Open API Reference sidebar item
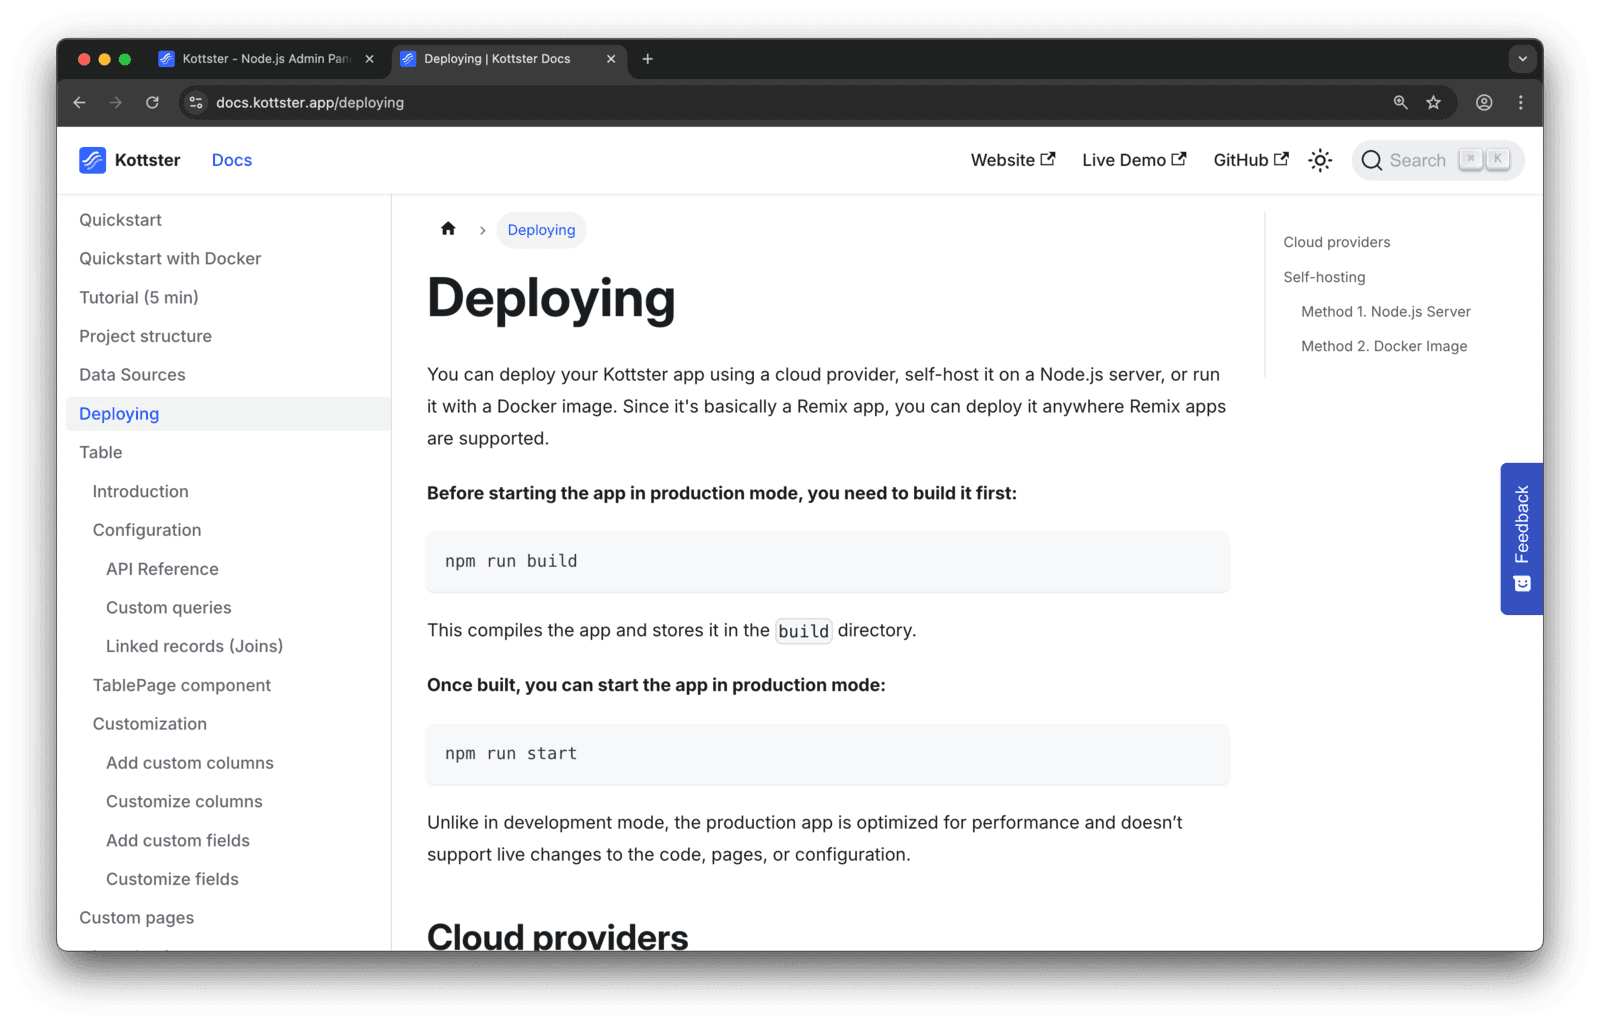 tap(162, 569)
